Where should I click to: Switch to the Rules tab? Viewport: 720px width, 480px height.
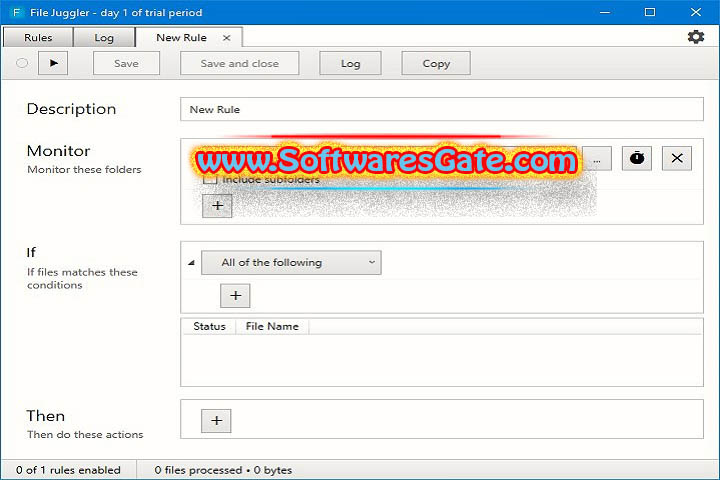coord(38,37)
